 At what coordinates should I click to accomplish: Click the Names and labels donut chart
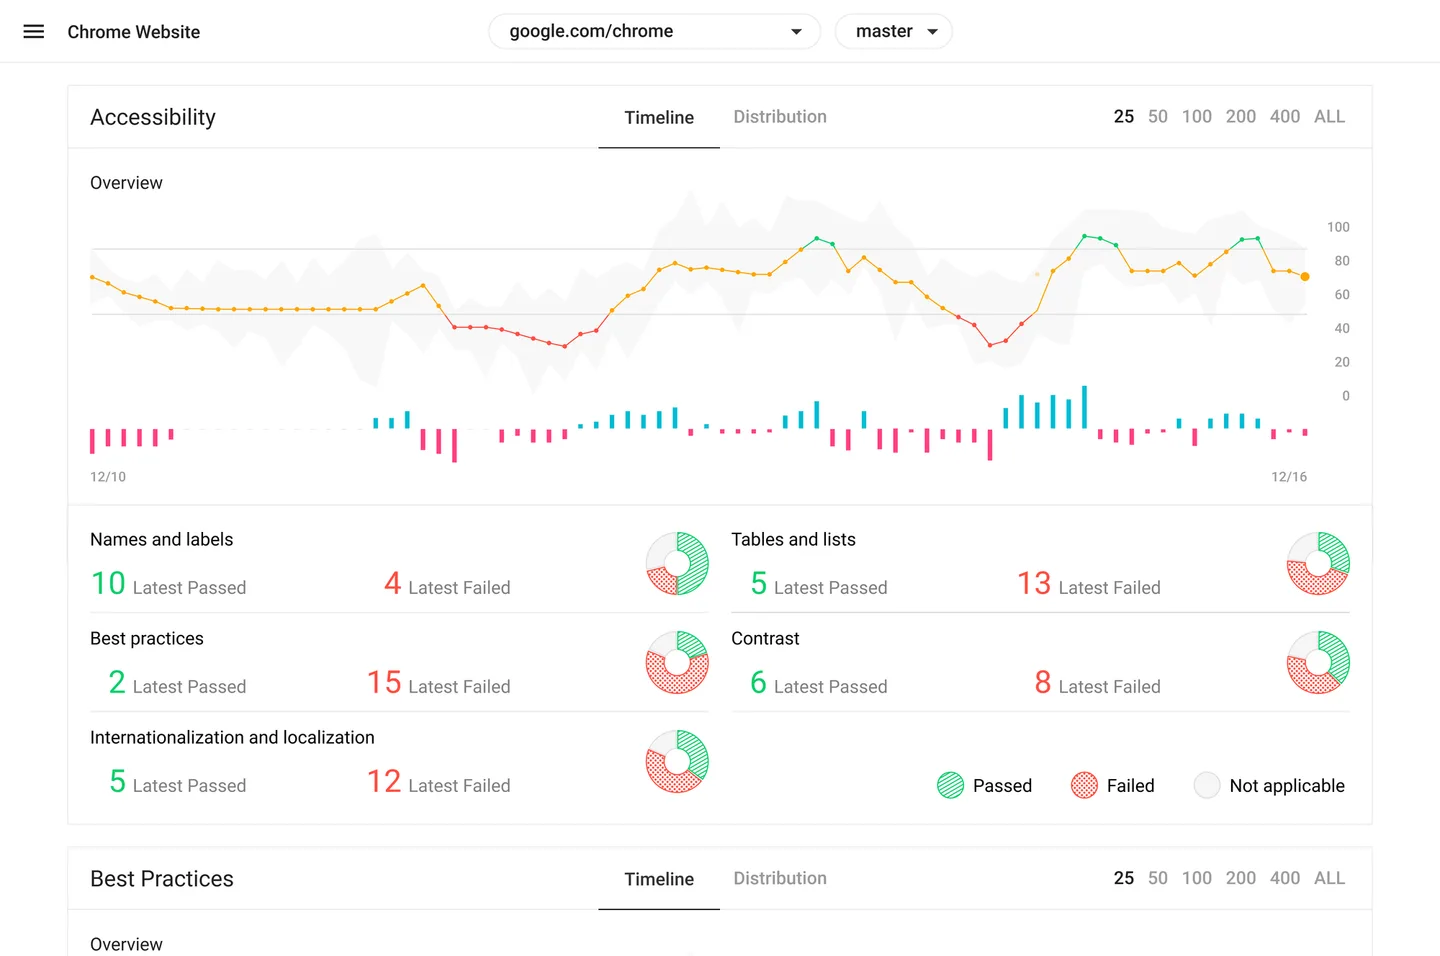[677, 564]
